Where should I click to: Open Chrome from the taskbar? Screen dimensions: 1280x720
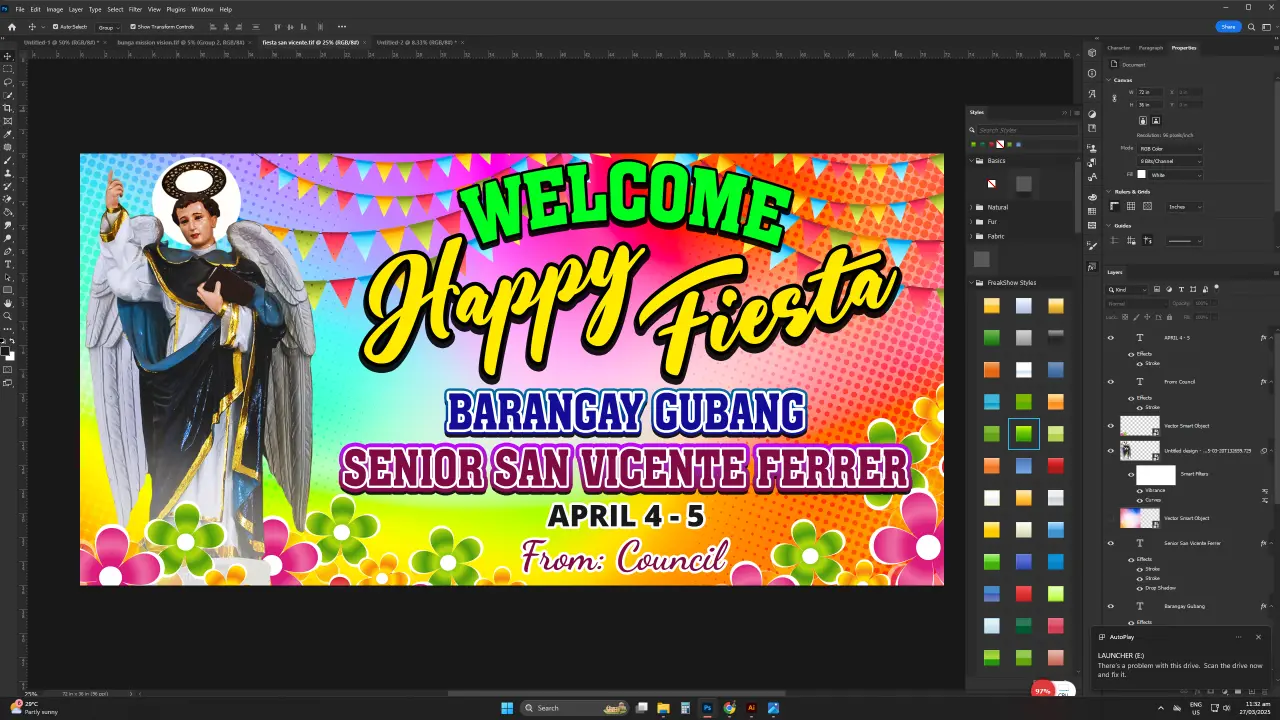click(x=729, y=708)
